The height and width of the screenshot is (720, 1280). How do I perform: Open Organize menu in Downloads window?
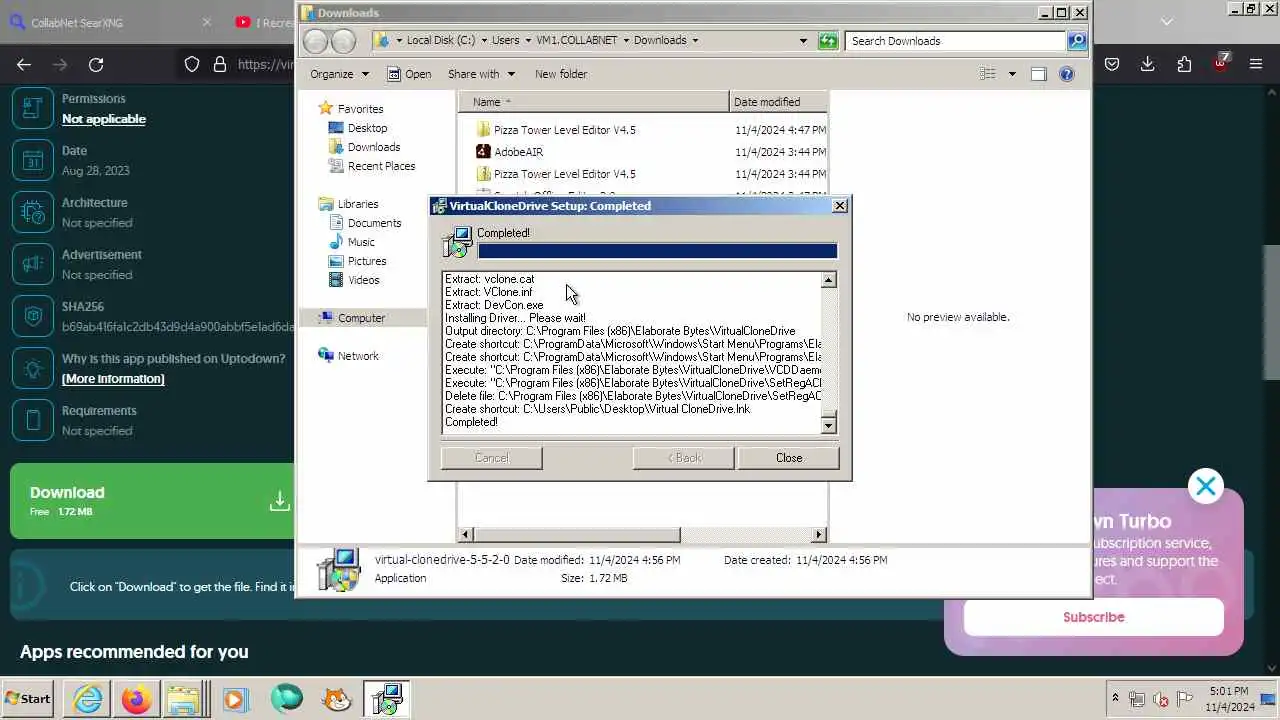339,74
